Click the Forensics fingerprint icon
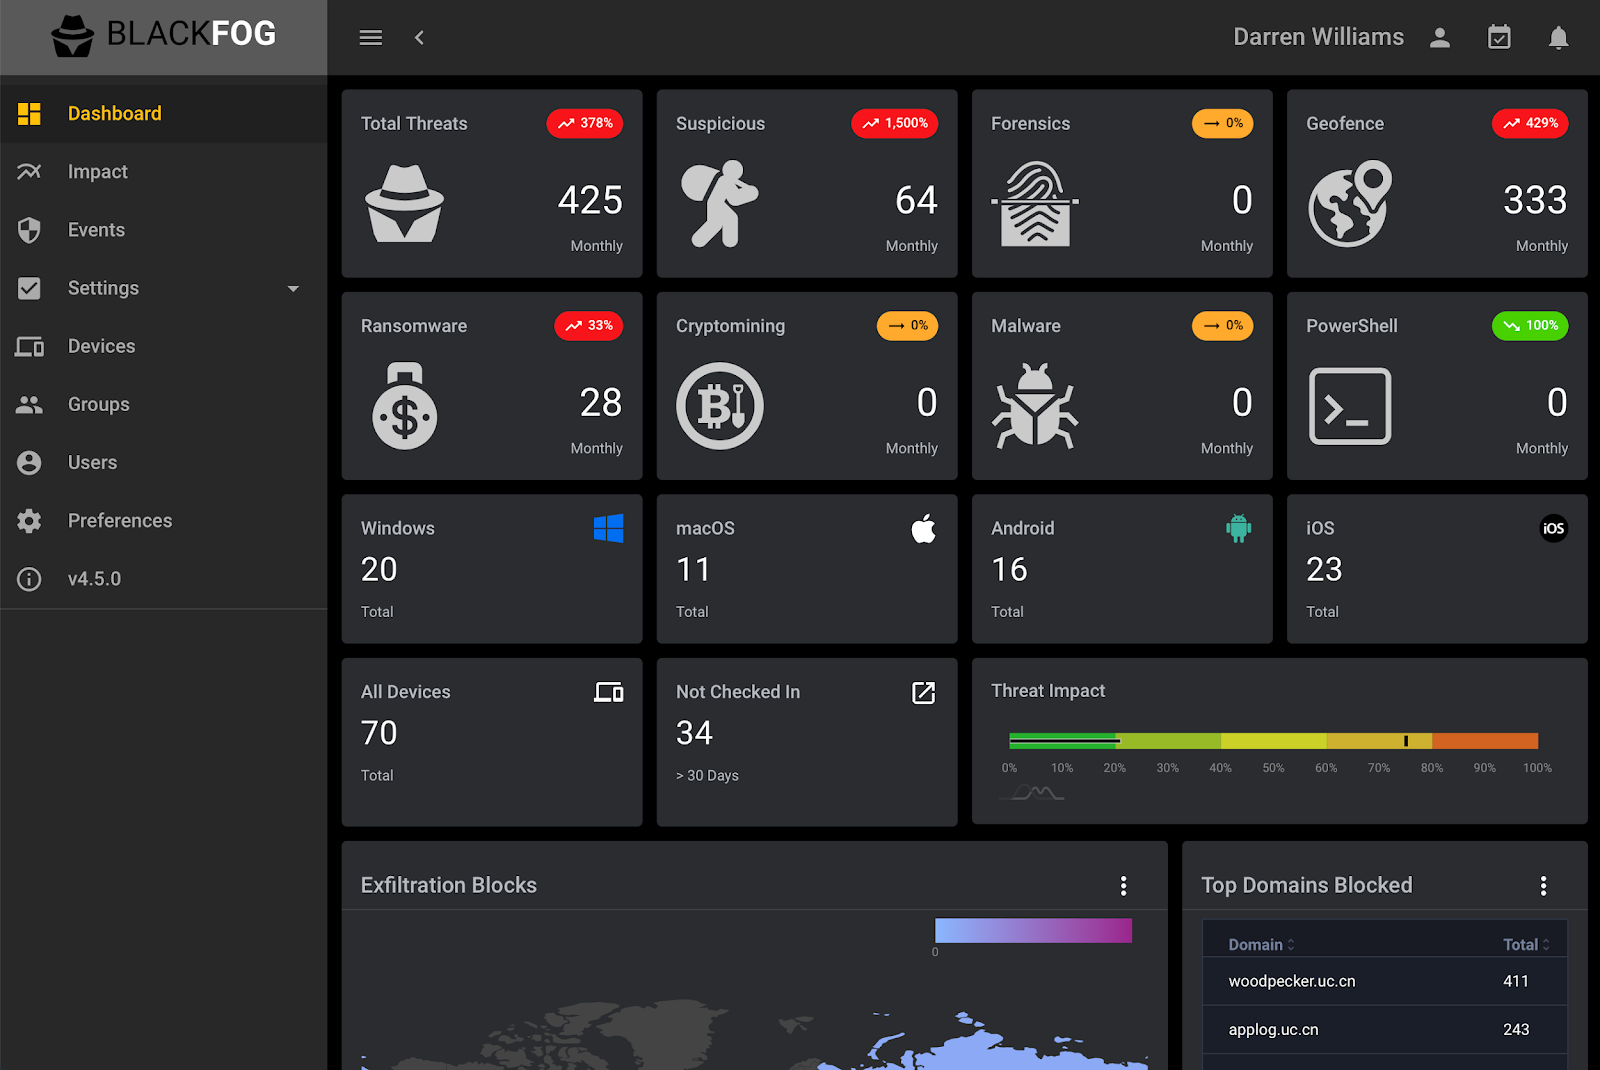Screen dimensions: 1600x1070 (1035, 204)
